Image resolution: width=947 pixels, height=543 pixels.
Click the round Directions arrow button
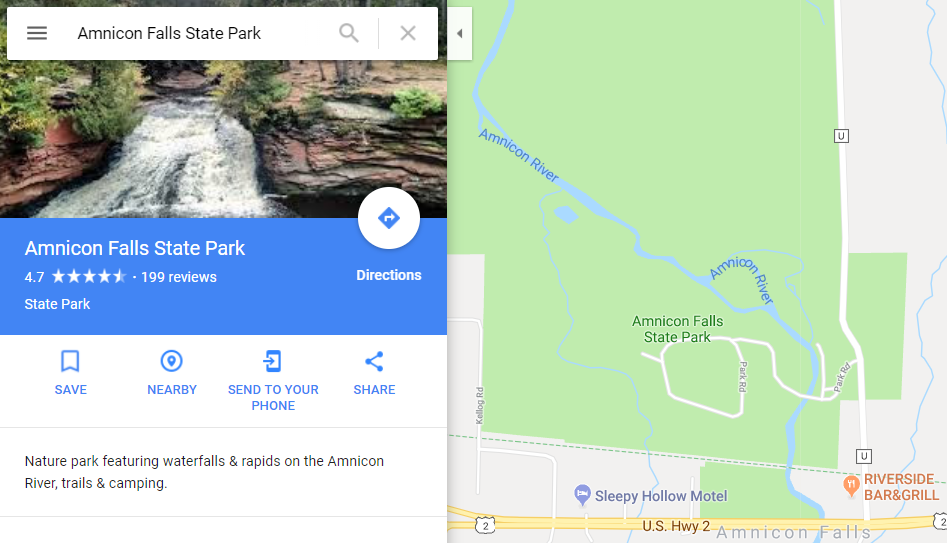click(389, 218)
